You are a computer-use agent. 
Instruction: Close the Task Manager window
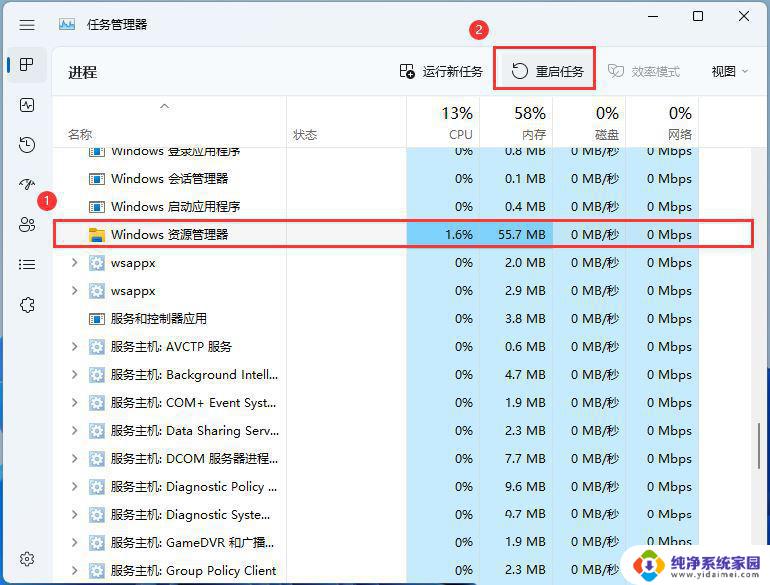point(744,17)
